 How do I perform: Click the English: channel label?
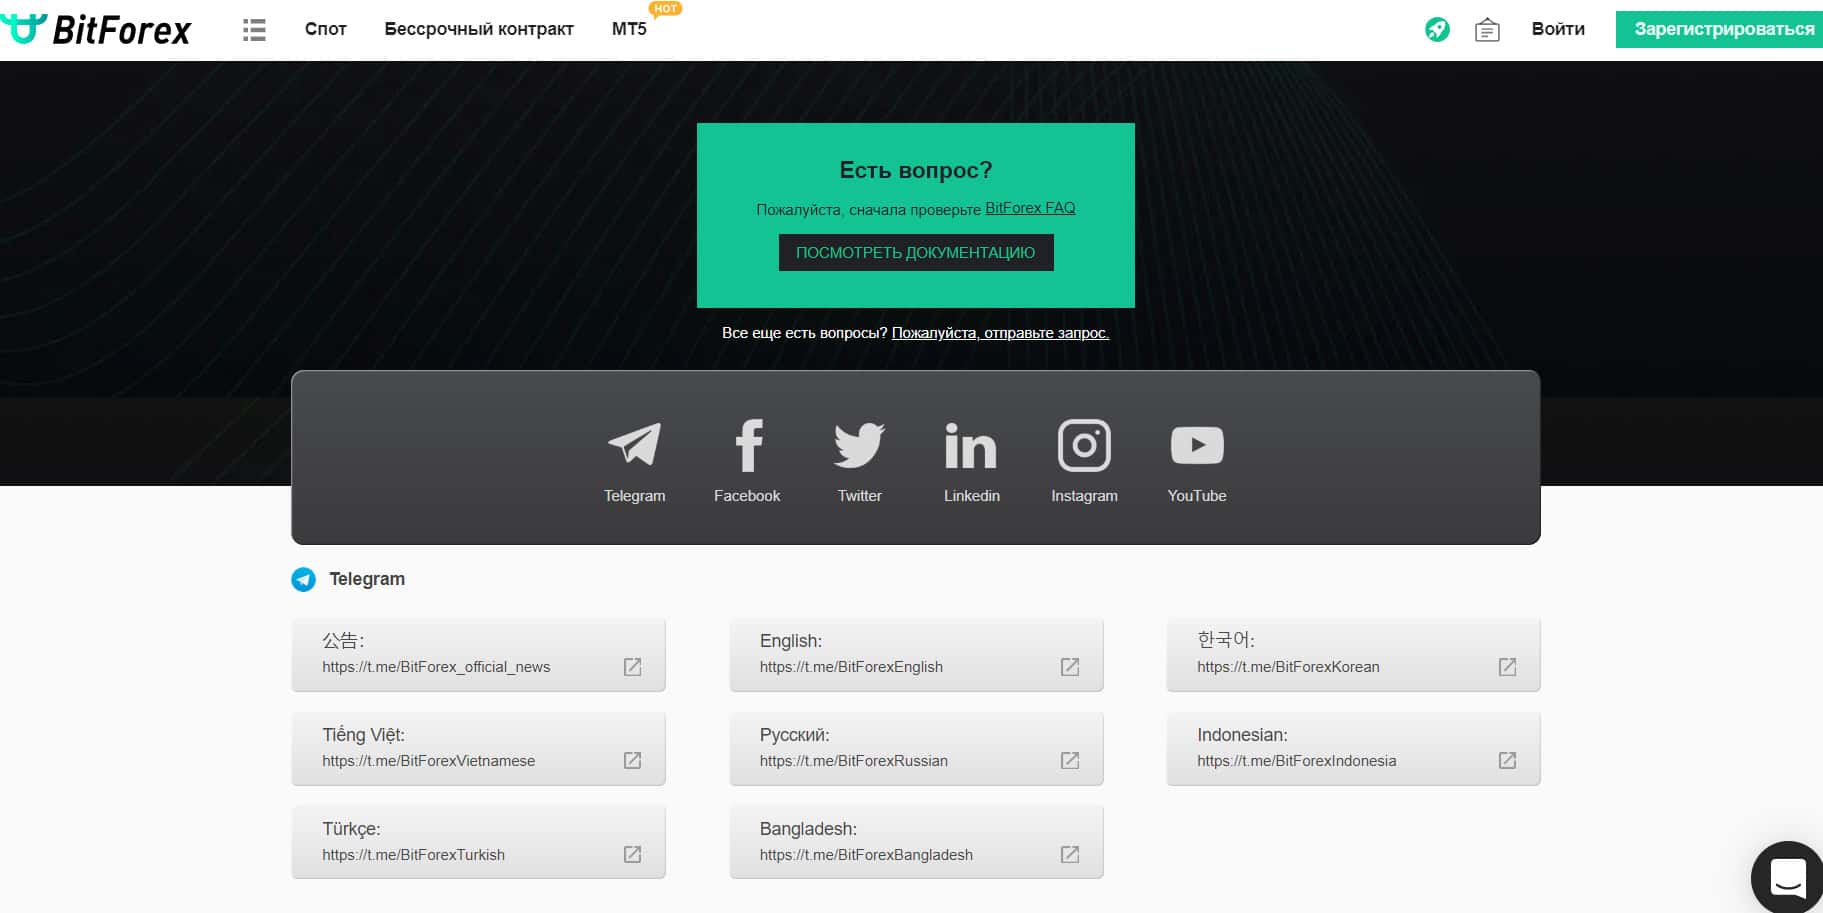pos(790,641)
